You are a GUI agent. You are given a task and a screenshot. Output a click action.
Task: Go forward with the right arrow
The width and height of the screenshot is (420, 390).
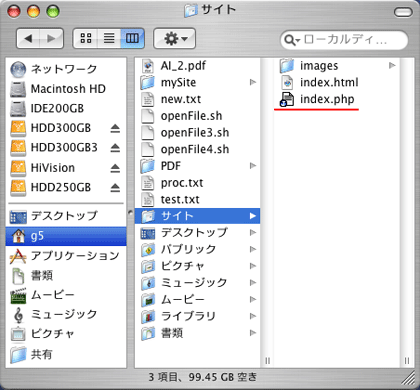click(51, 39)
